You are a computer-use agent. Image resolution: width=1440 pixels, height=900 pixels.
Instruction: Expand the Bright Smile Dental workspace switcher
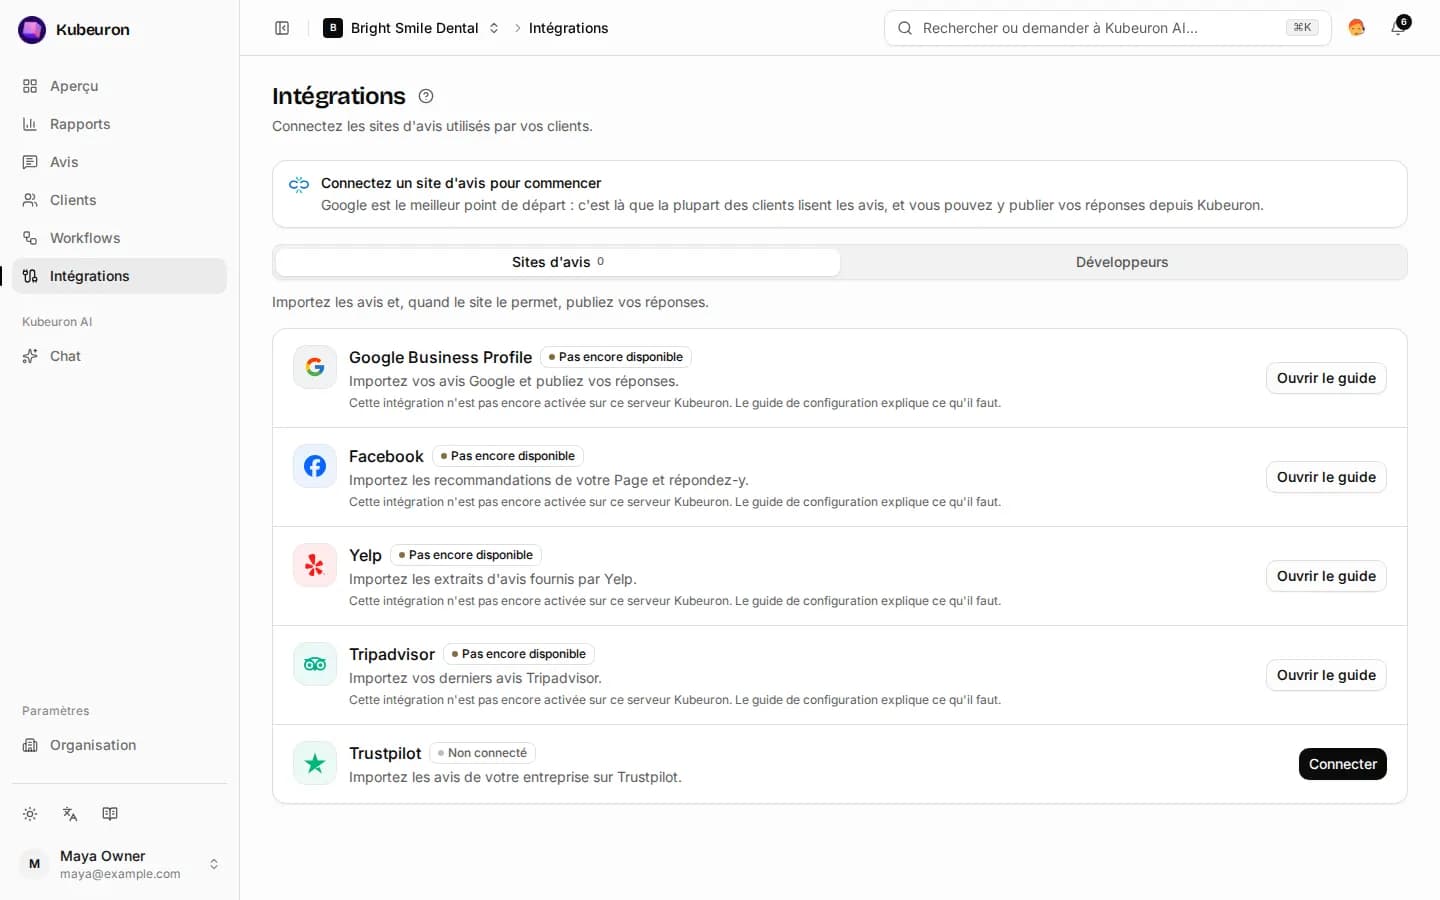point(412,28)
